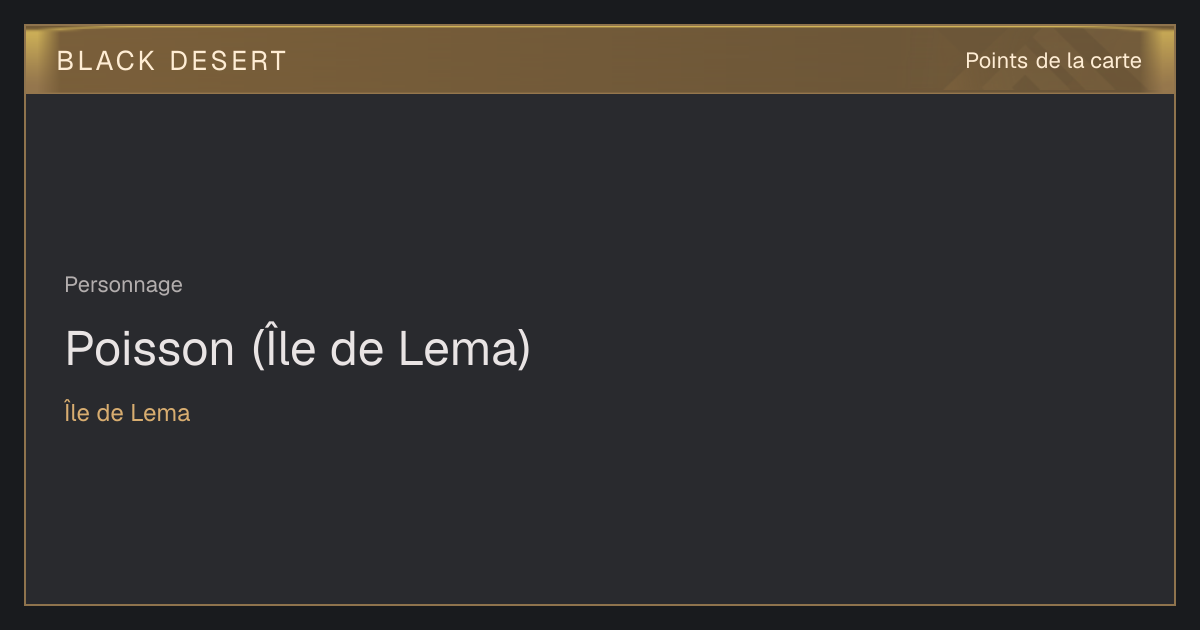Select the Personnage category label
1200x630 pixels.
pos(123,285)
